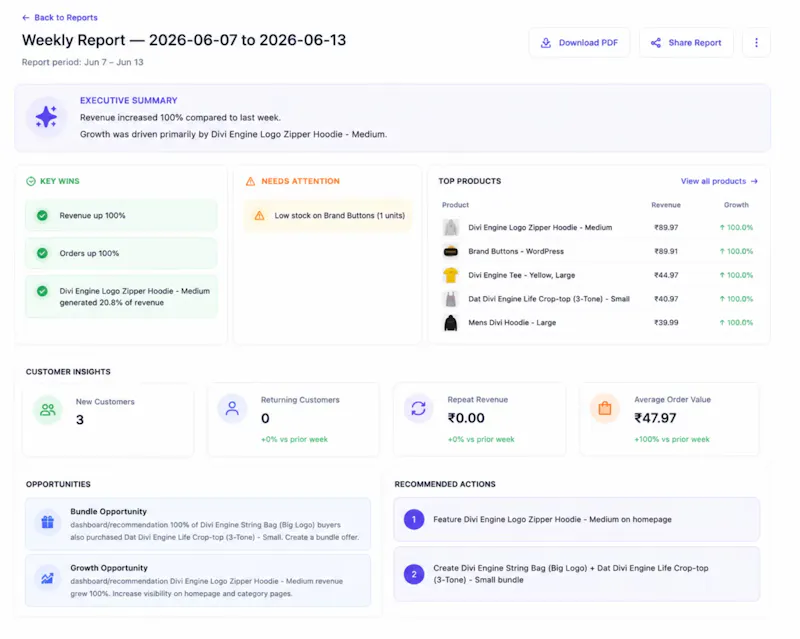Click the Weekly Report title heading
Screen dimensions: 800x639
pyautogui.click(x=184, y=40)
